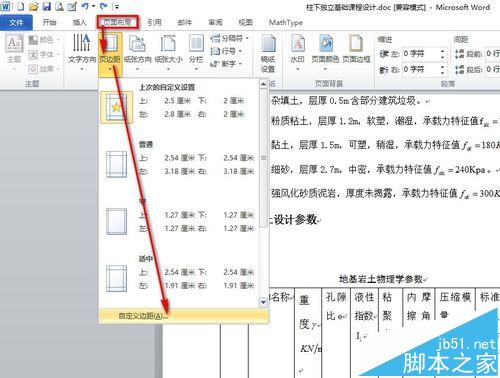Click document line starting with 细砂
500x378 pixels.
(381, 170)
